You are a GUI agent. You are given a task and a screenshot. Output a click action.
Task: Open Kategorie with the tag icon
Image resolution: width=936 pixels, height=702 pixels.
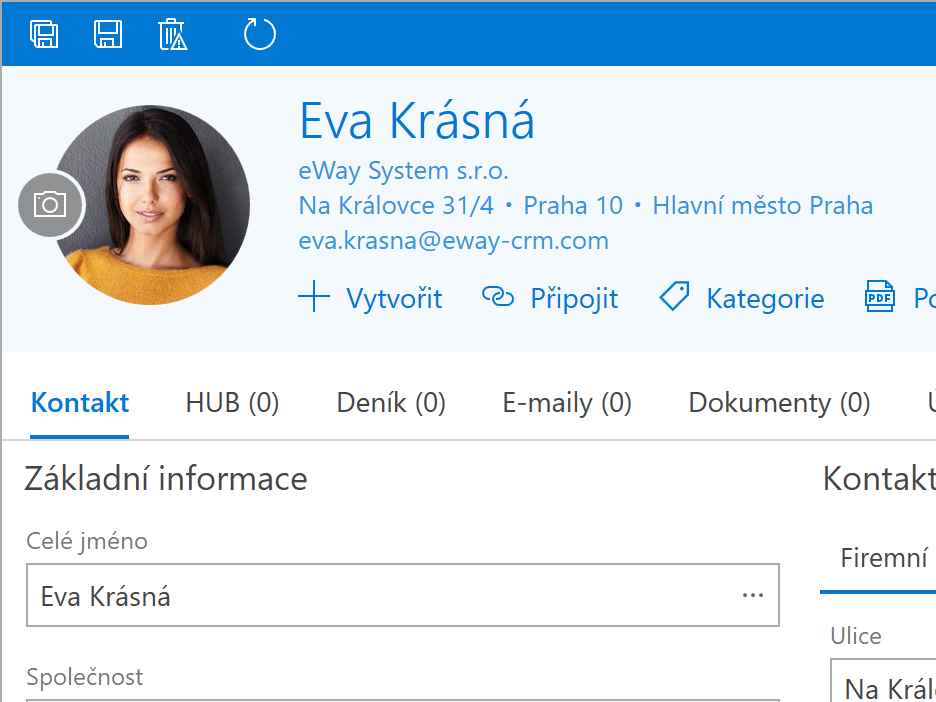(x=742, y=298)
